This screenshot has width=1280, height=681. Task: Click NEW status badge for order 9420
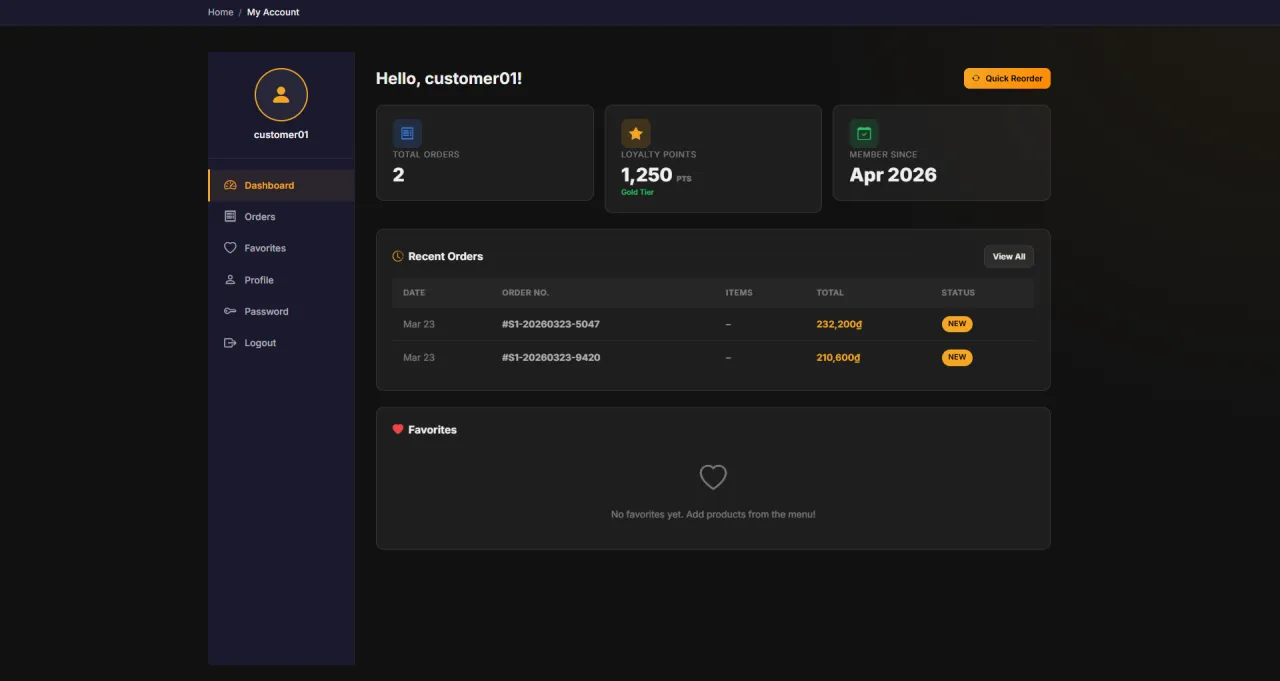957,357
